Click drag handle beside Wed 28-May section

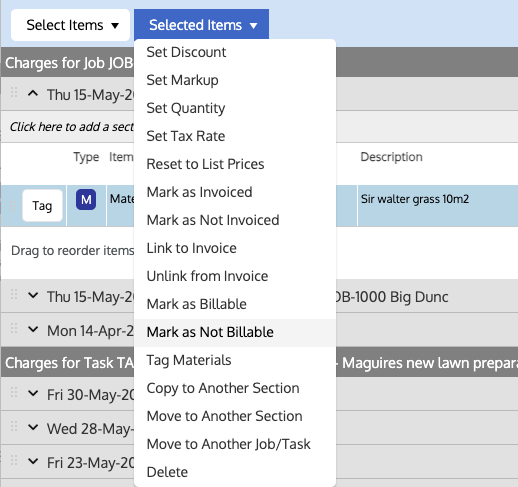pyautogui.click(x=14, y=426)
